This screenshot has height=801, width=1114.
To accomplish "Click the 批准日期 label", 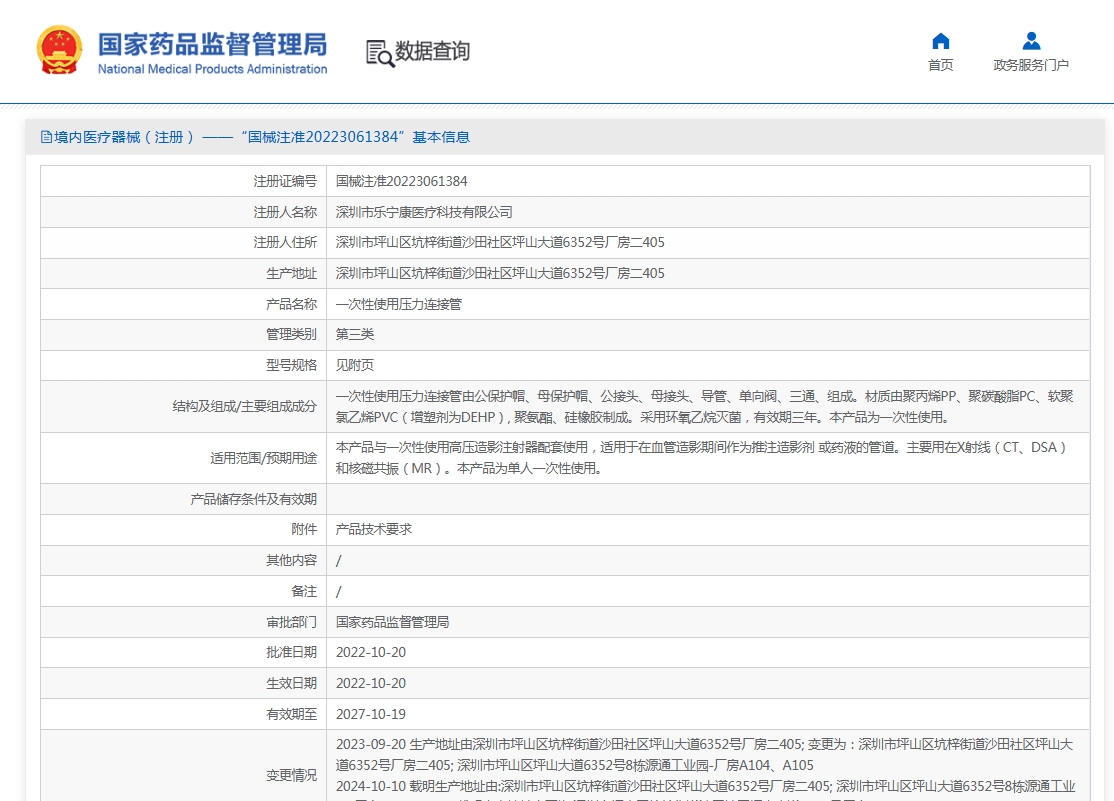I will point(291,652).
